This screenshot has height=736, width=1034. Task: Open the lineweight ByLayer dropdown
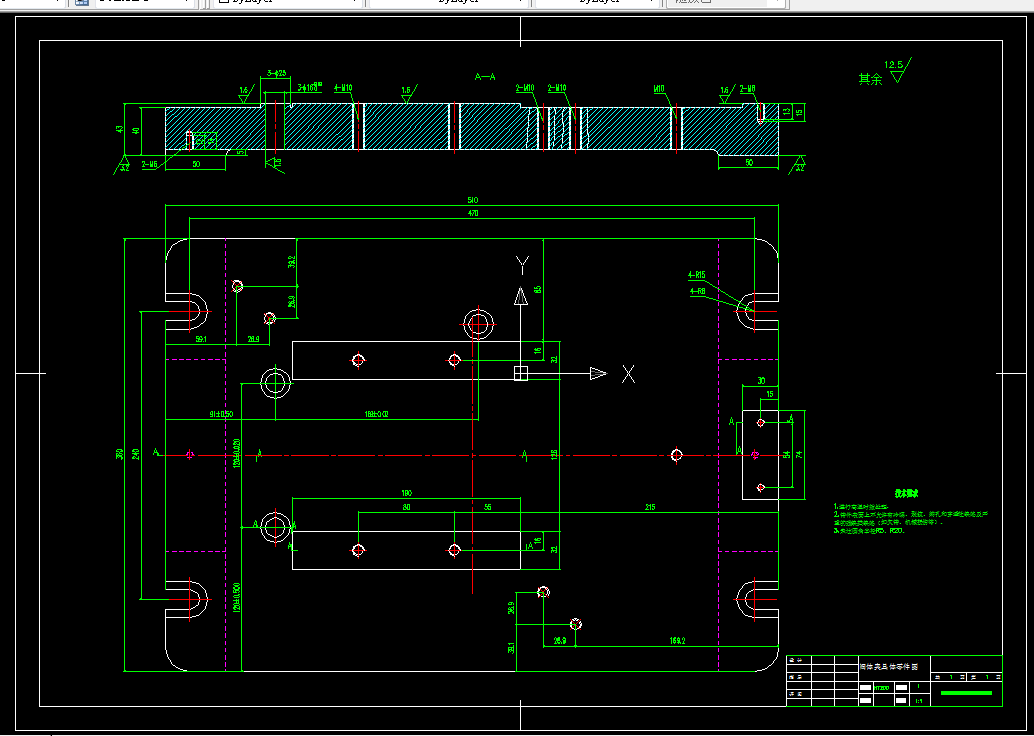(x=597, y=2)
